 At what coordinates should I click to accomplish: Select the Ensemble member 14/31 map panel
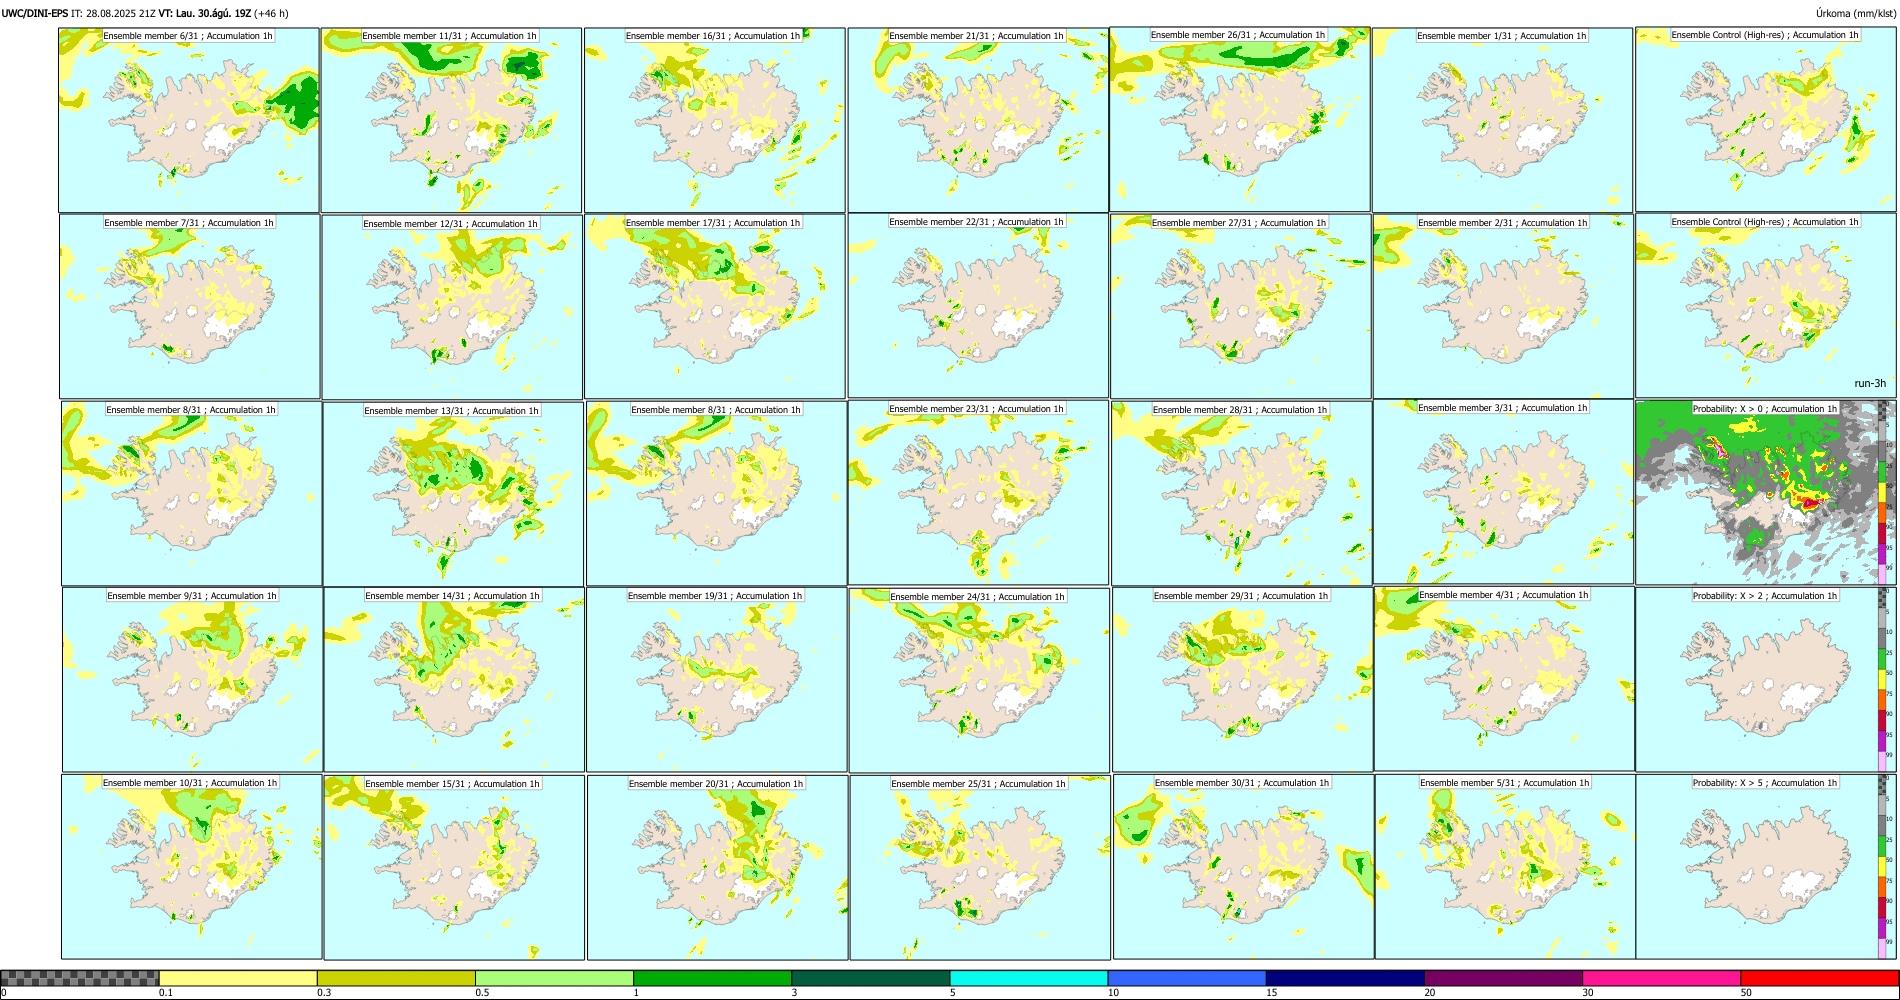(454, 680)
